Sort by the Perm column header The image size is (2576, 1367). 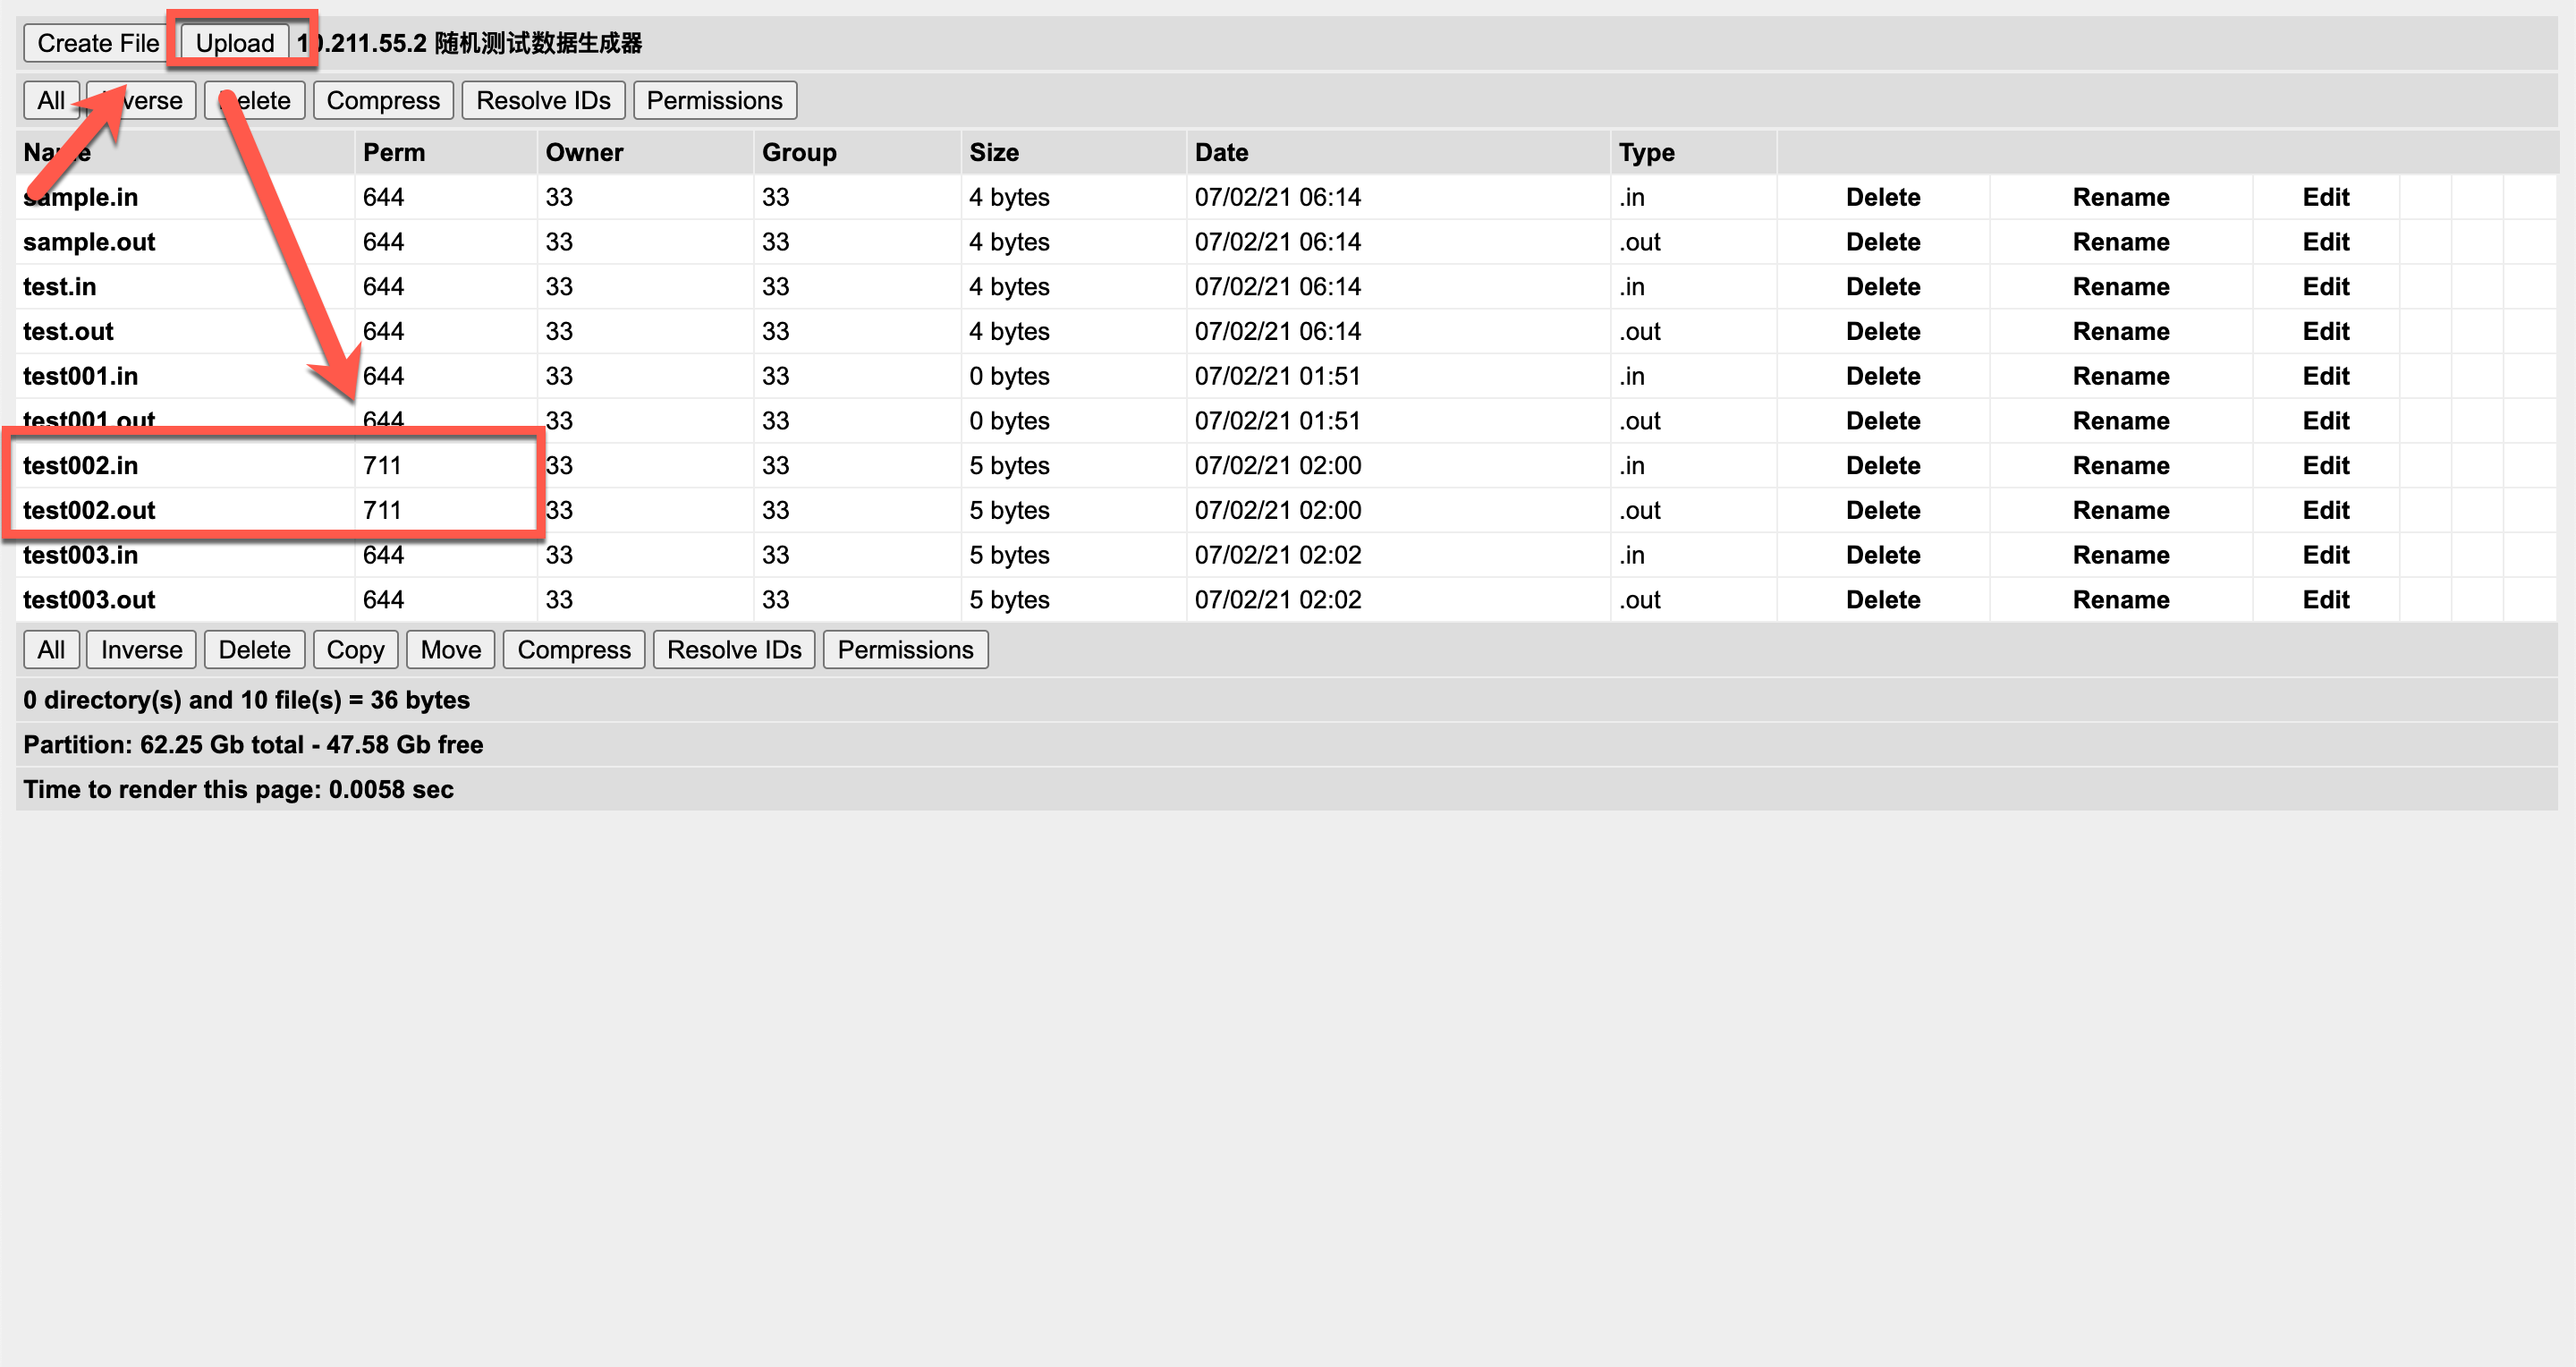(394, 152)
